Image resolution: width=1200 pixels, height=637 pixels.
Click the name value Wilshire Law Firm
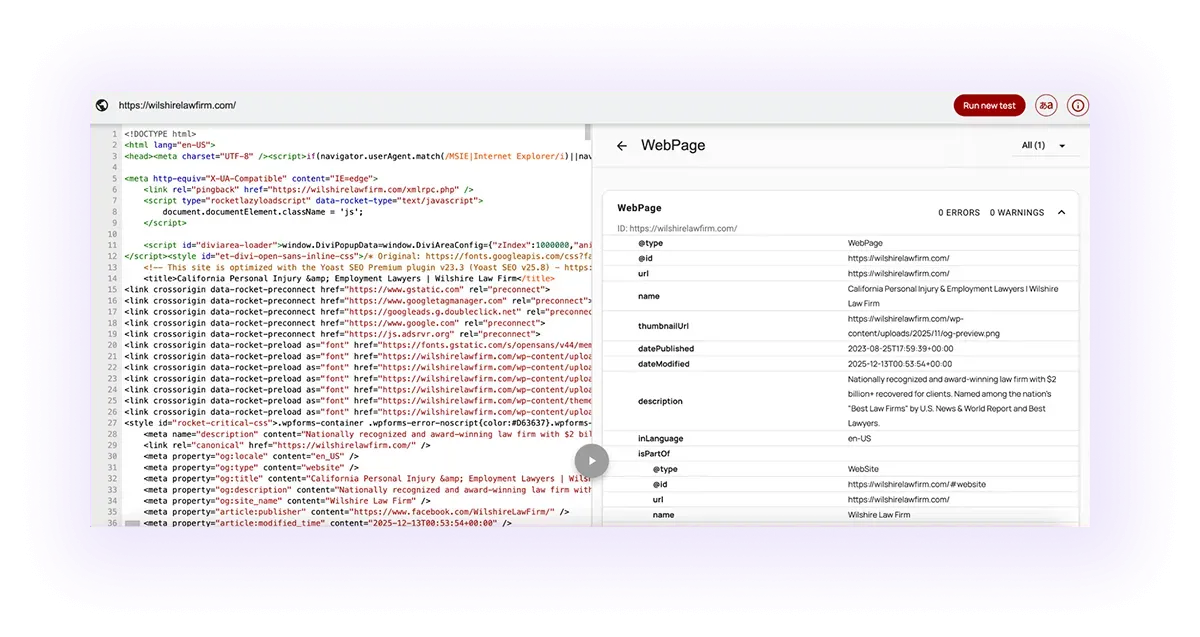point(879,515)
